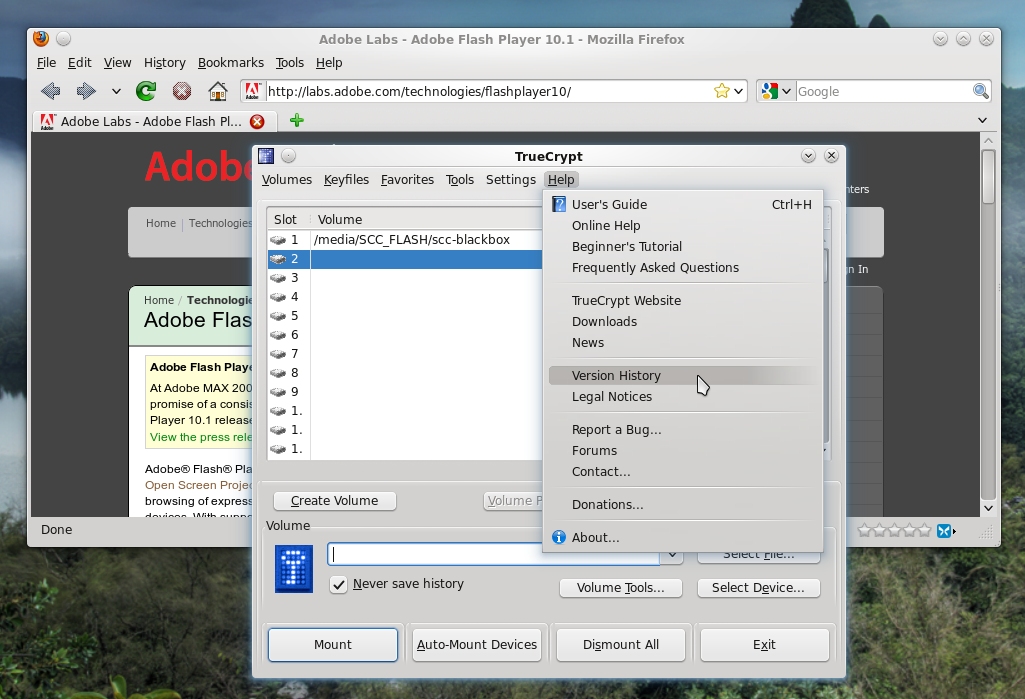Click Select Device button
The image size is (1025, 699).
pyautogui.click(x=758, y=588)
